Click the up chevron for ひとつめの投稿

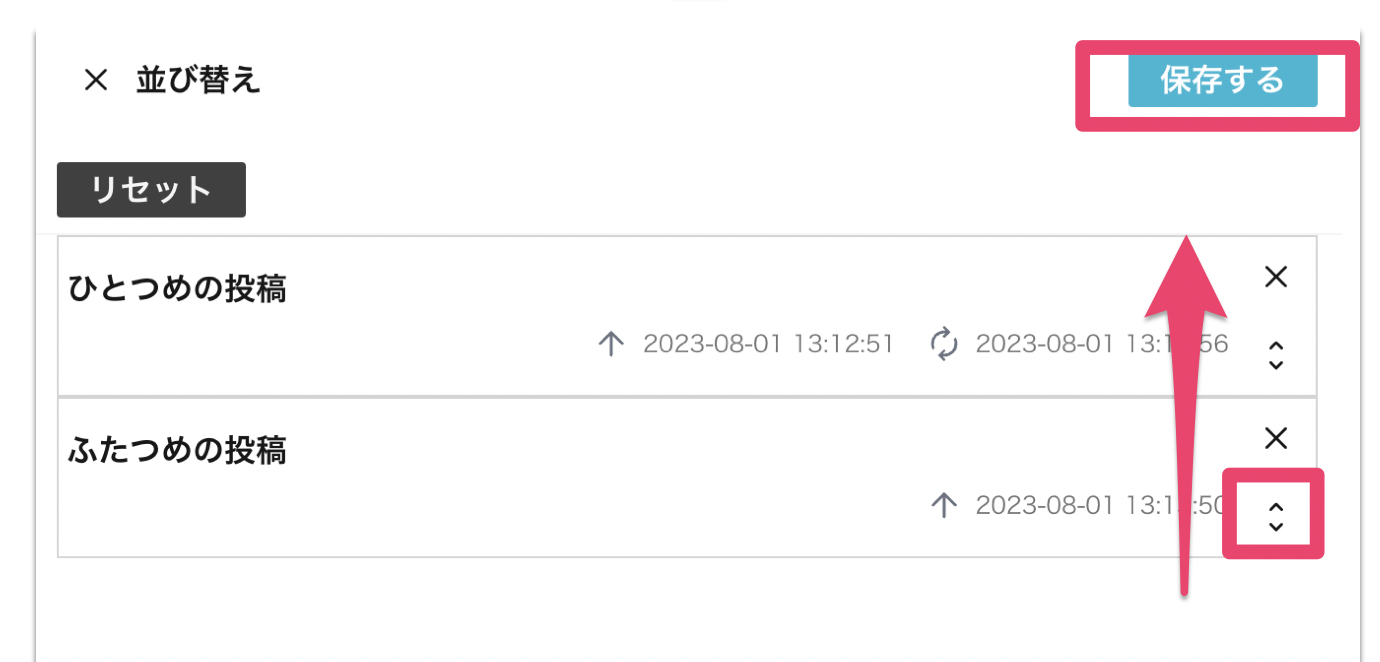1275,346
